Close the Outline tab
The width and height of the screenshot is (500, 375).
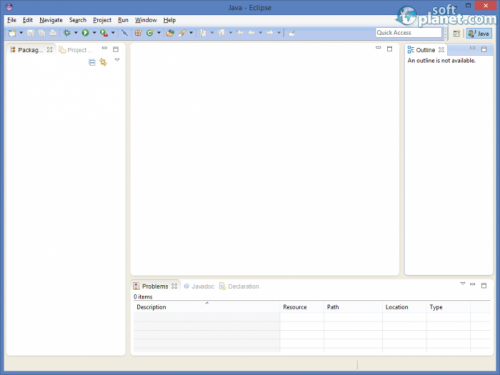point(441,50)
